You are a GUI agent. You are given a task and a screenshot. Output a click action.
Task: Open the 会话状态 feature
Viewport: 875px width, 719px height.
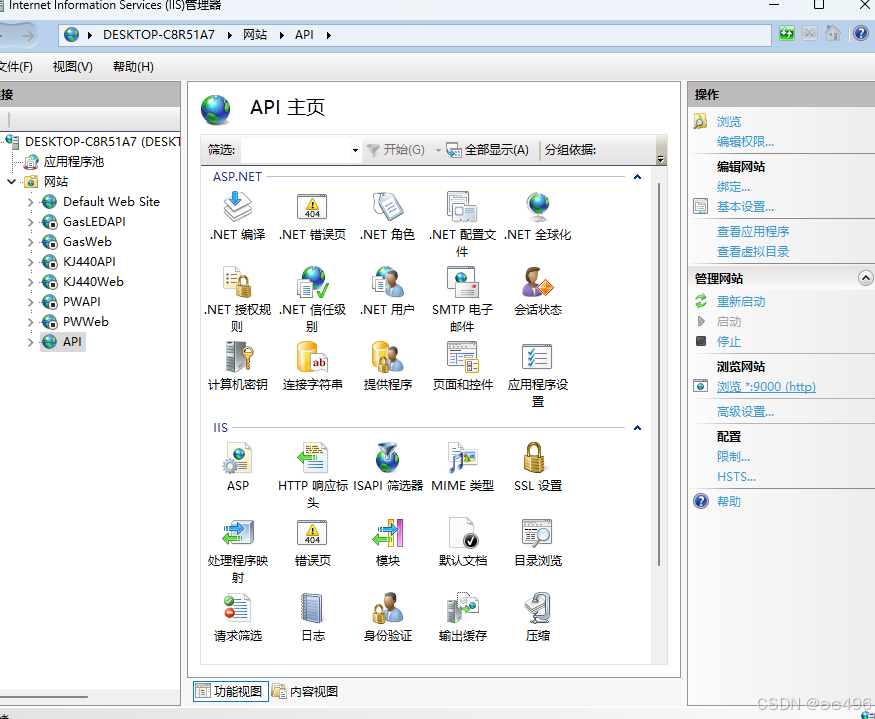point(537,291)
